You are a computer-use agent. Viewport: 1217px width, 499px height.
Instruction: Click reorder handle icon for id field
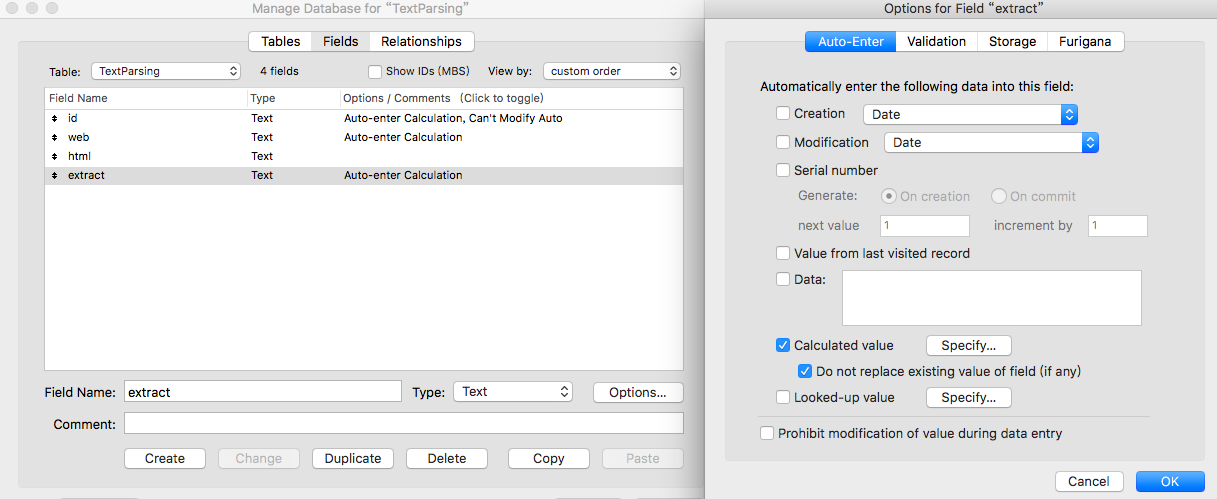[54, 118]
